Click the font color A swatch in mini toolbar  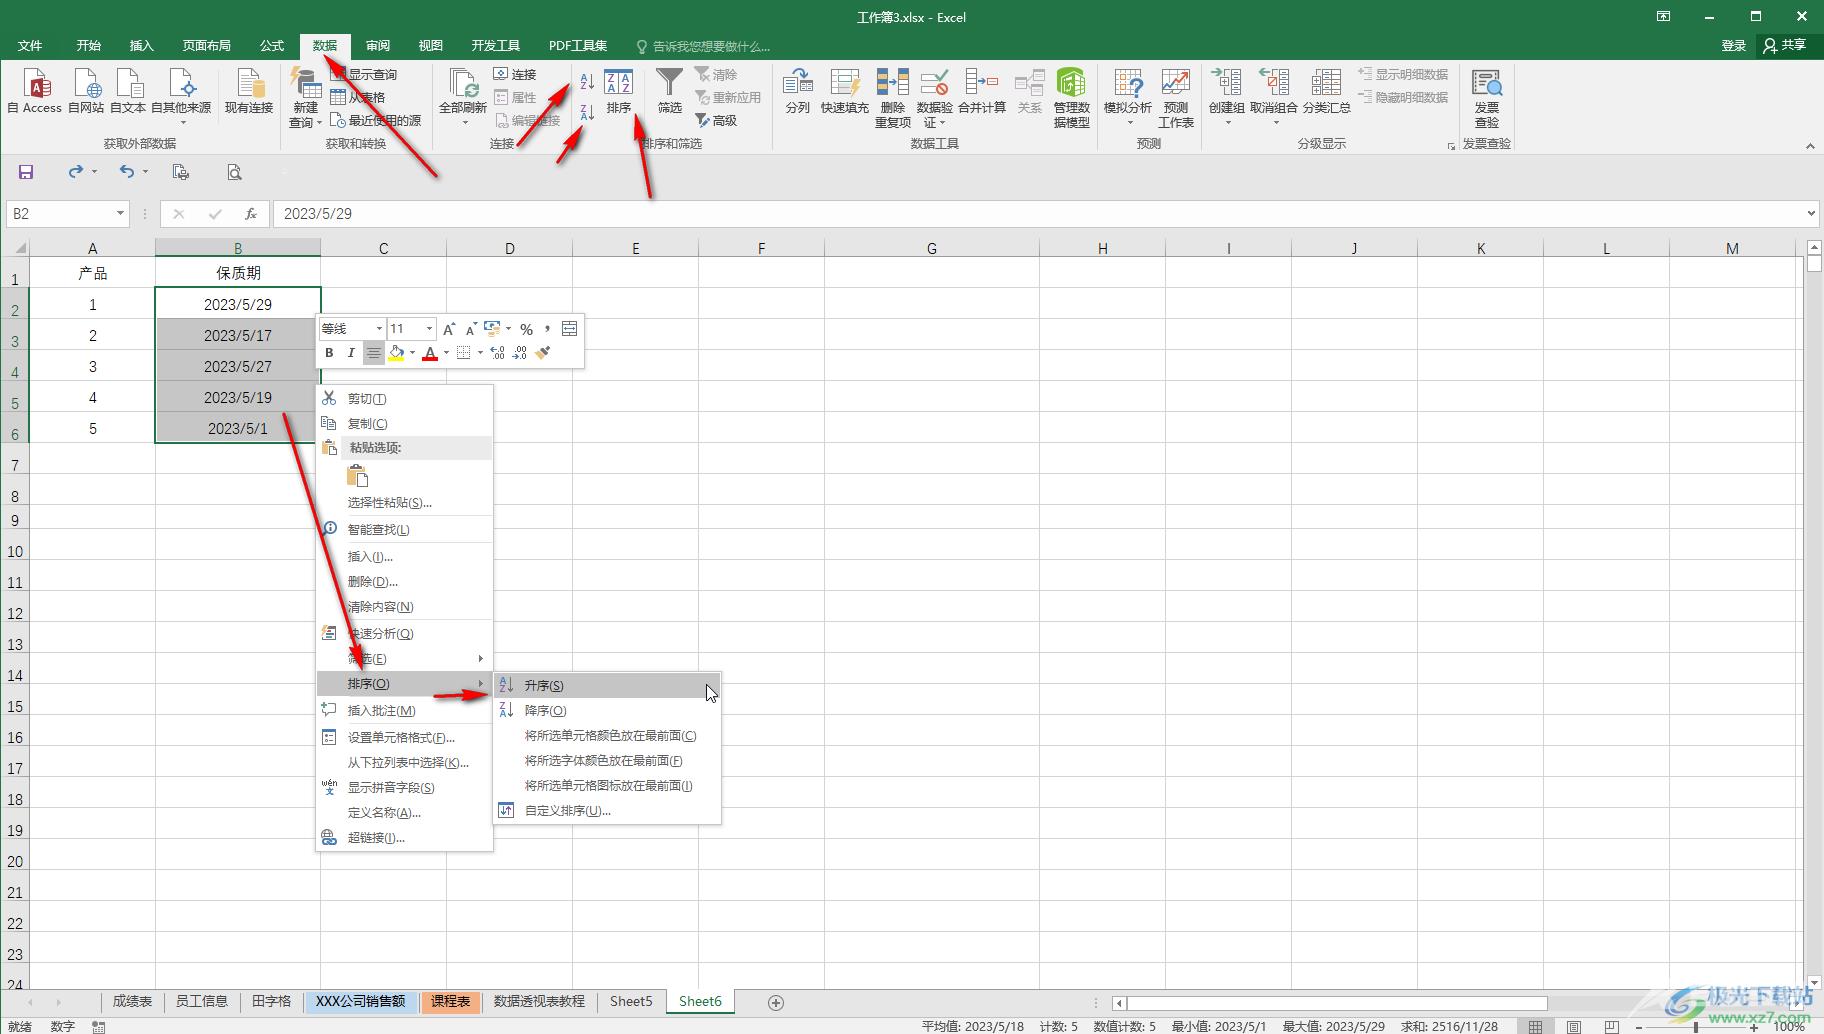(x=430, y=353)
